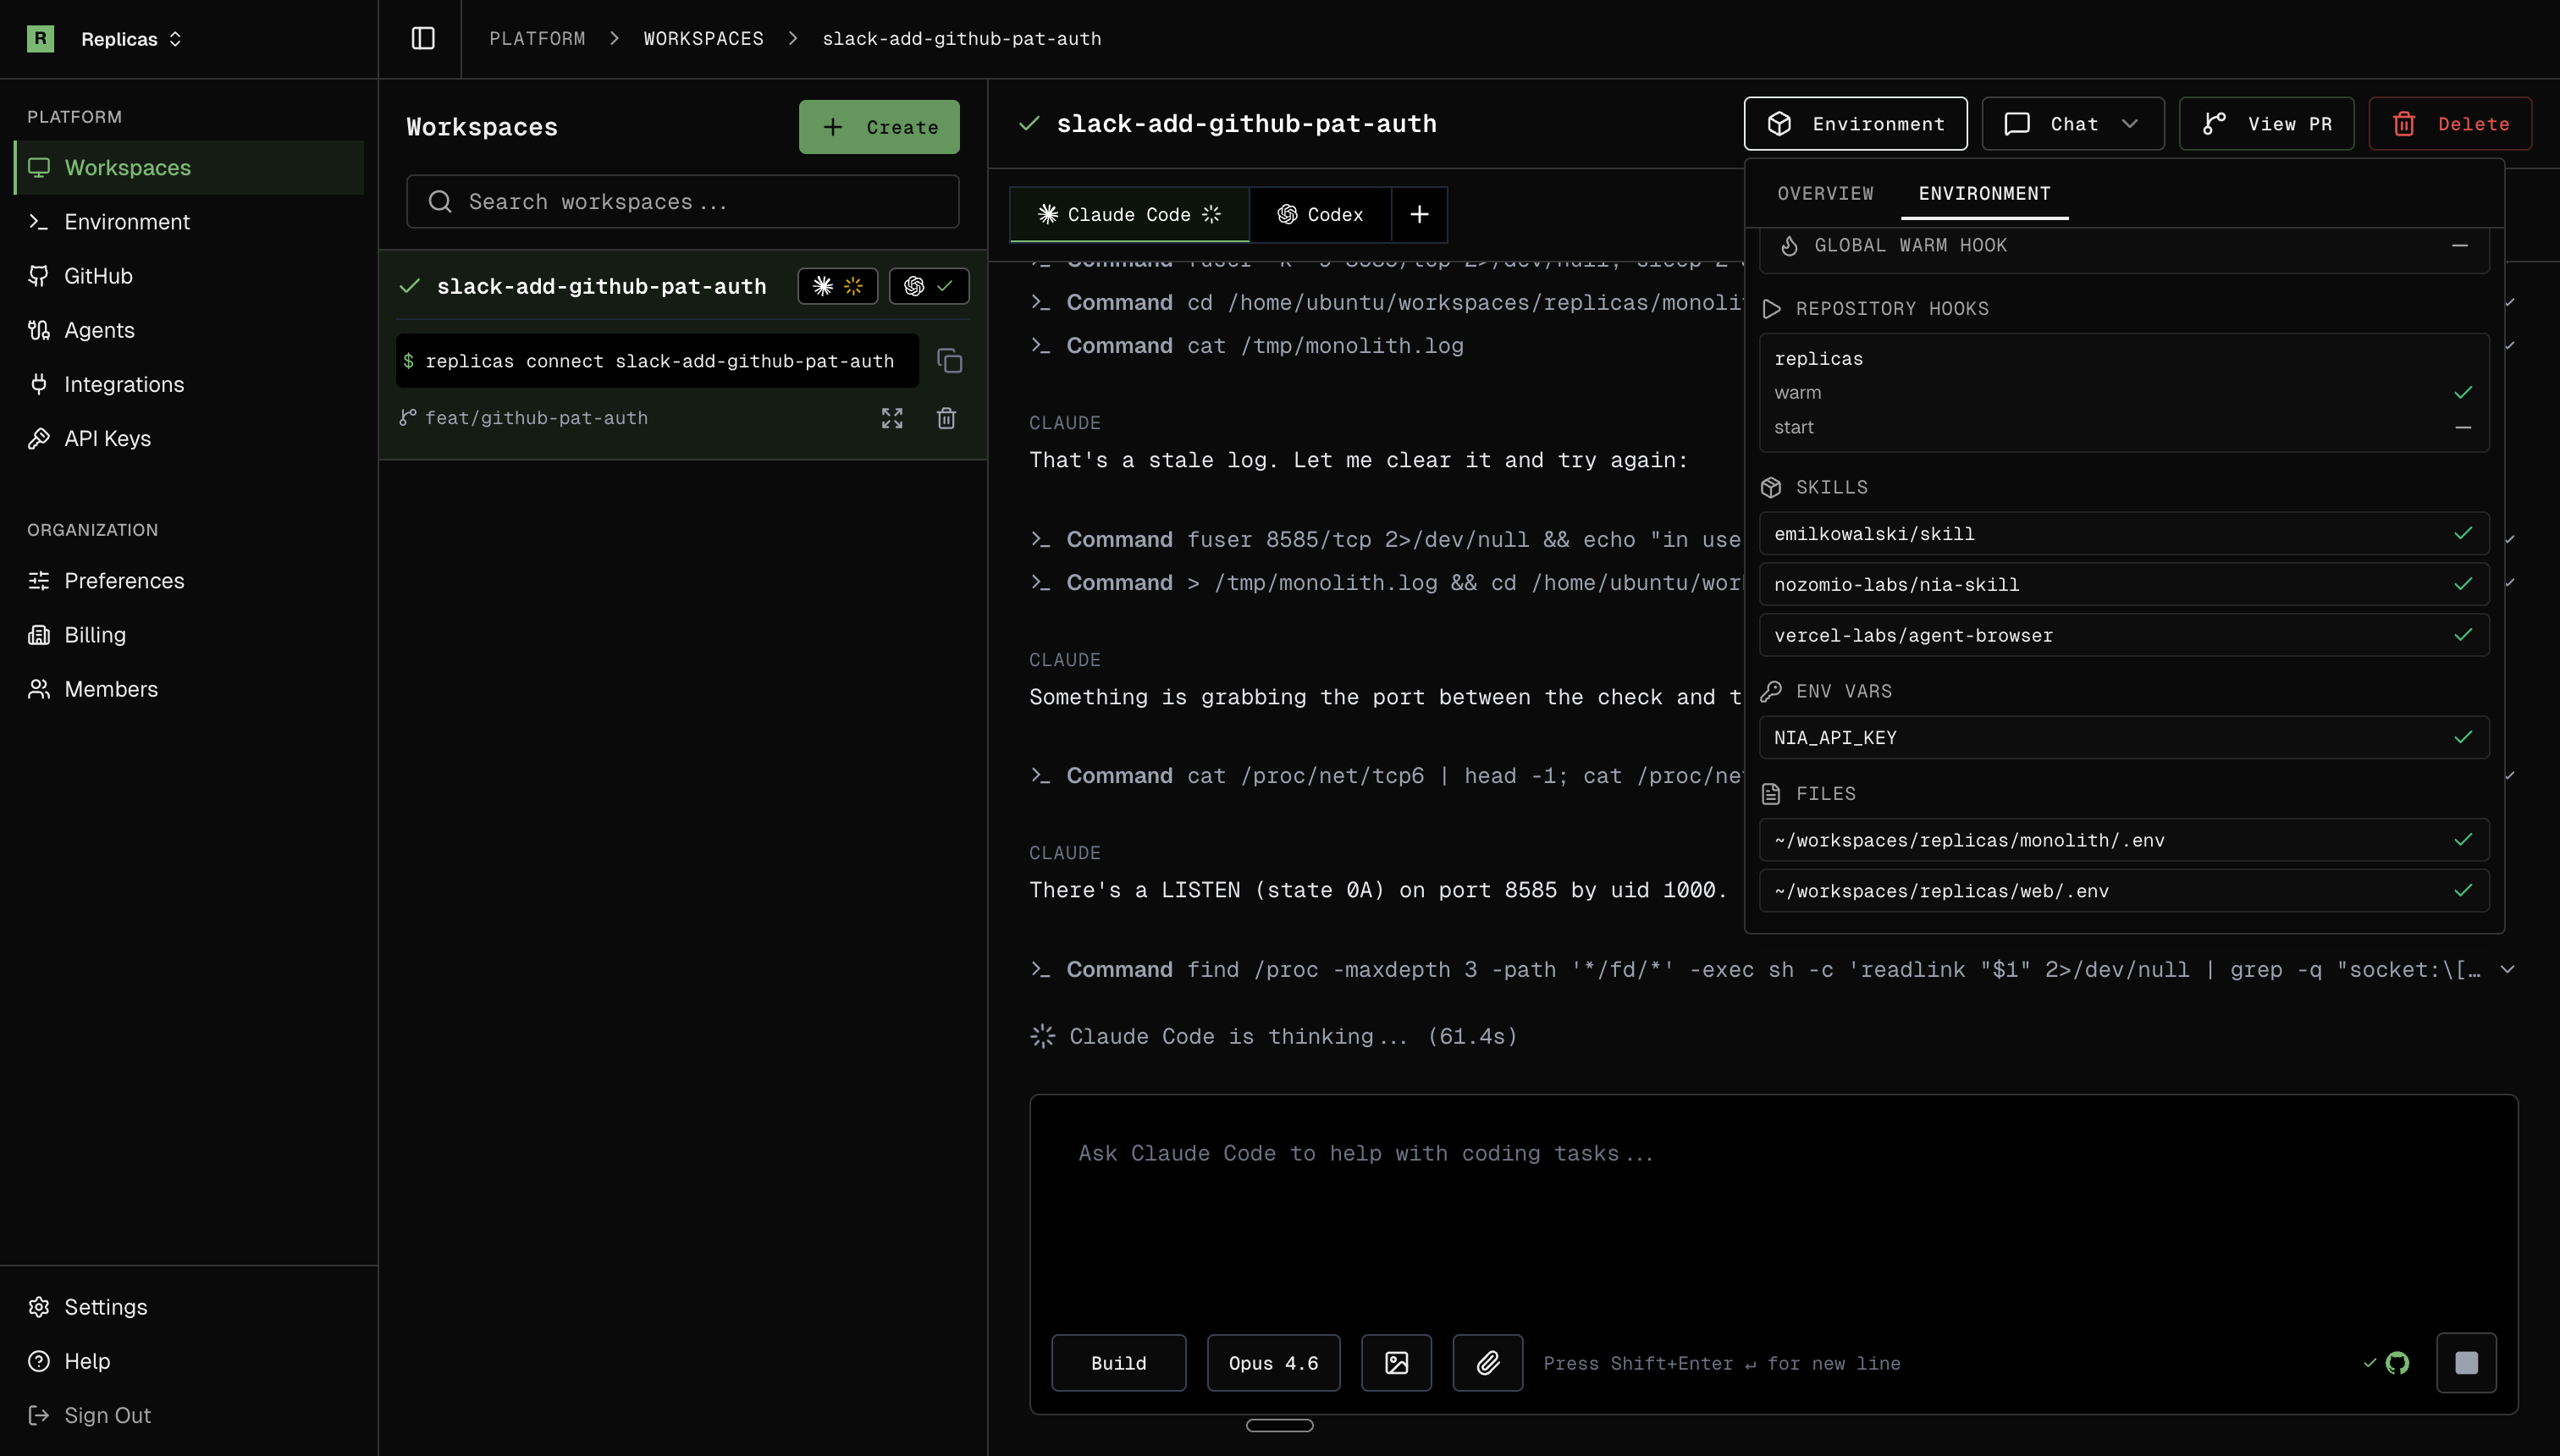This screenshot has height=1456, width=2560.
Task: Click the GitHub status icon in the prompt bar
Action: [x=2397, y=1363]
